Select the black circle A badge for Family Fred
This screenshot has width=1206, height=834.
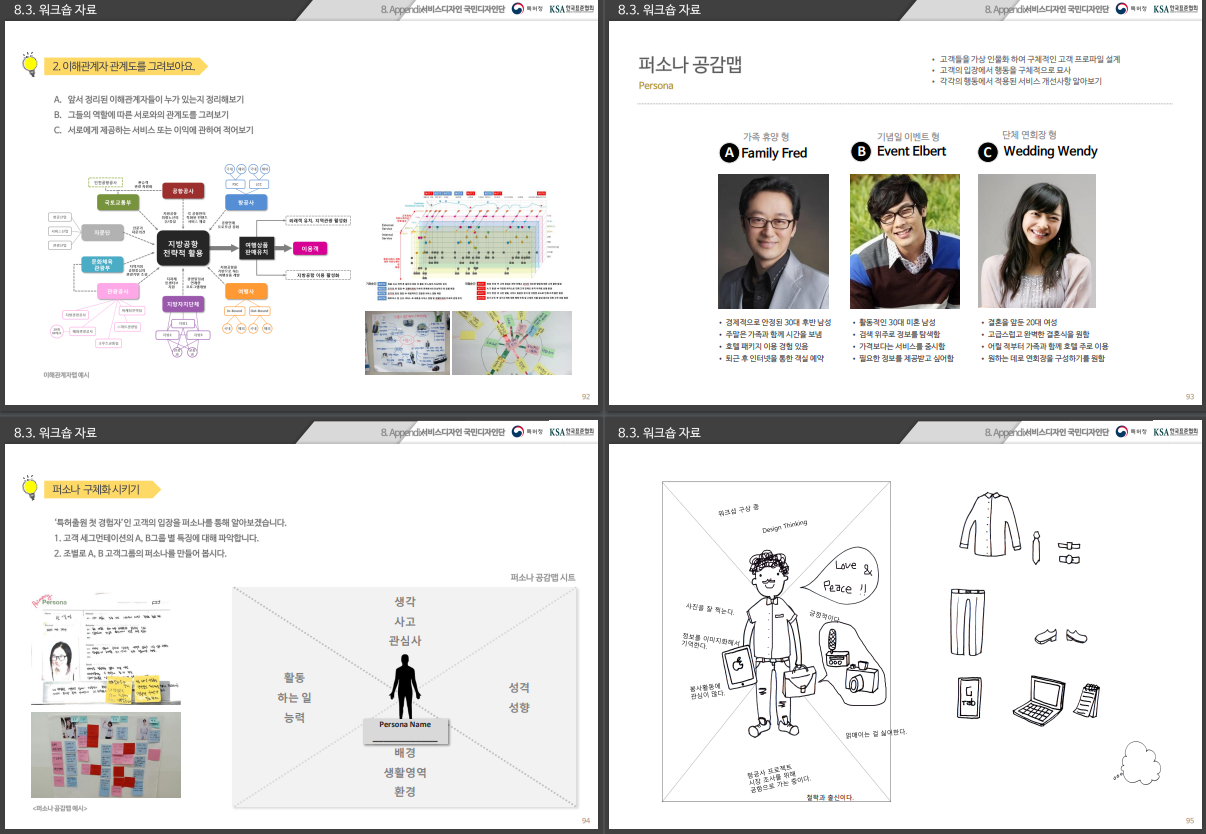[729, 153]
